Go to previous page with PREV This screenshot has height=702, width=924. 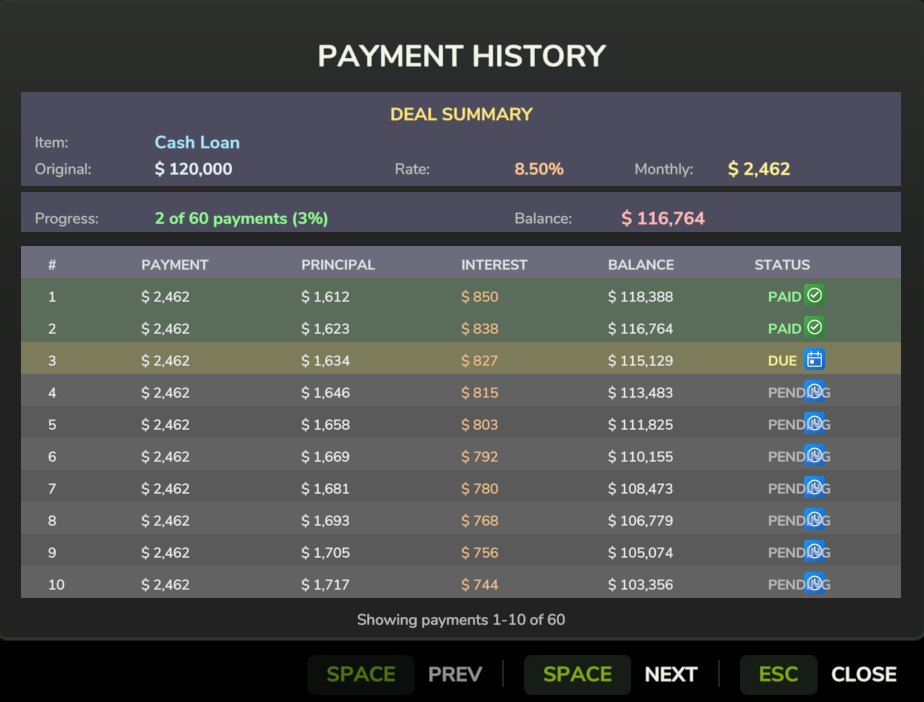455,674
